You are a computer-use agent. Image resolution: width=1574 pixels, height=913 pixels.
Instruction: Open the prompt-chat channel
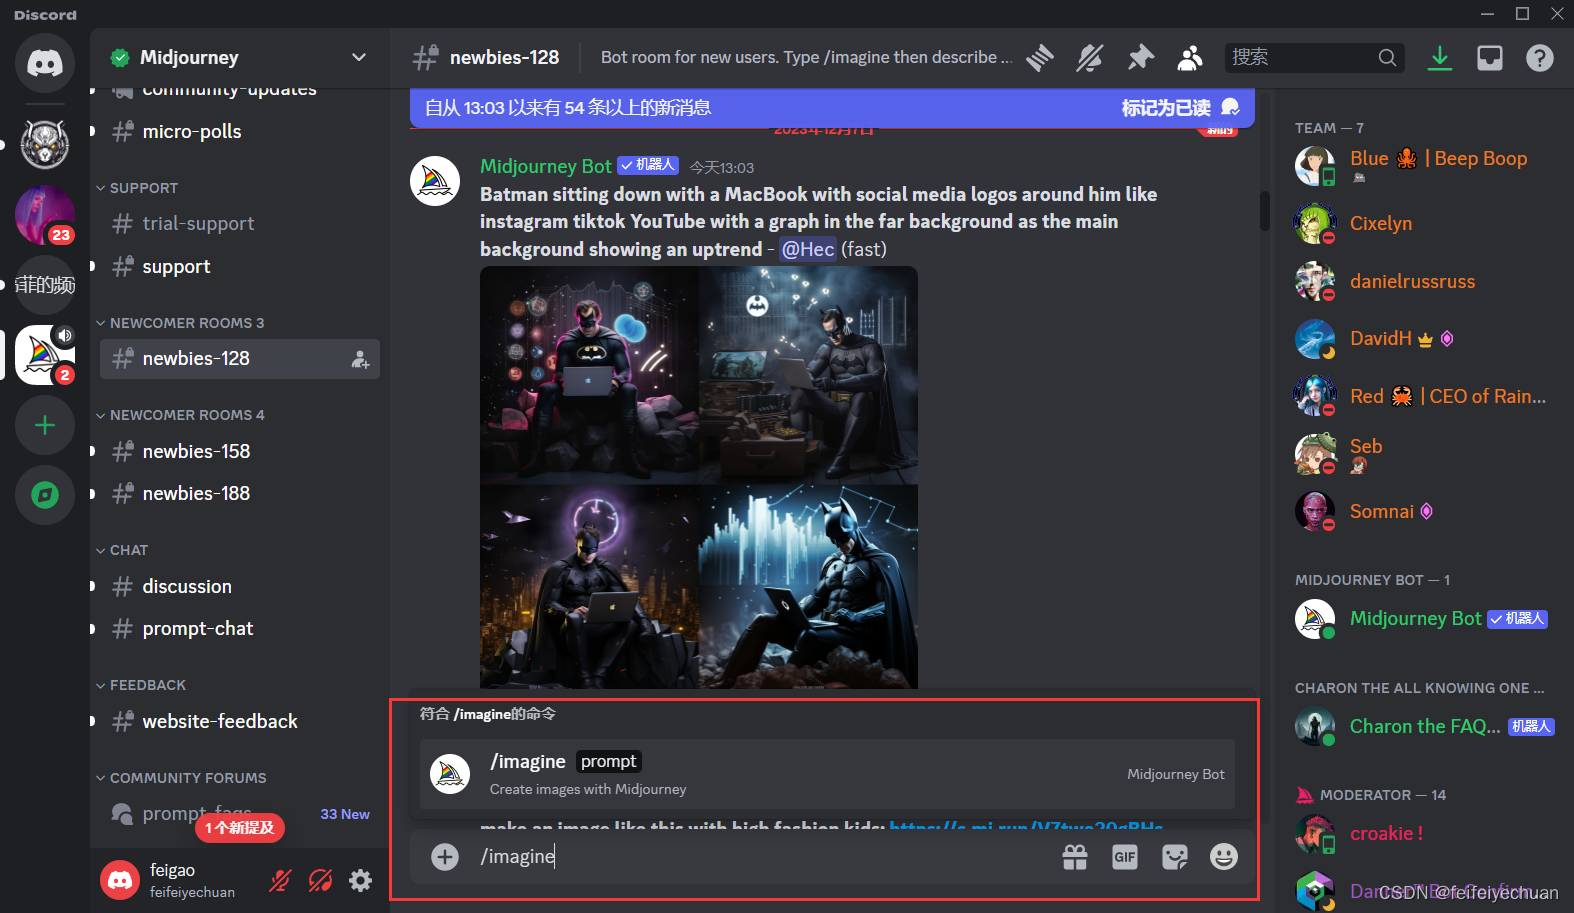(x=240, y=628)
